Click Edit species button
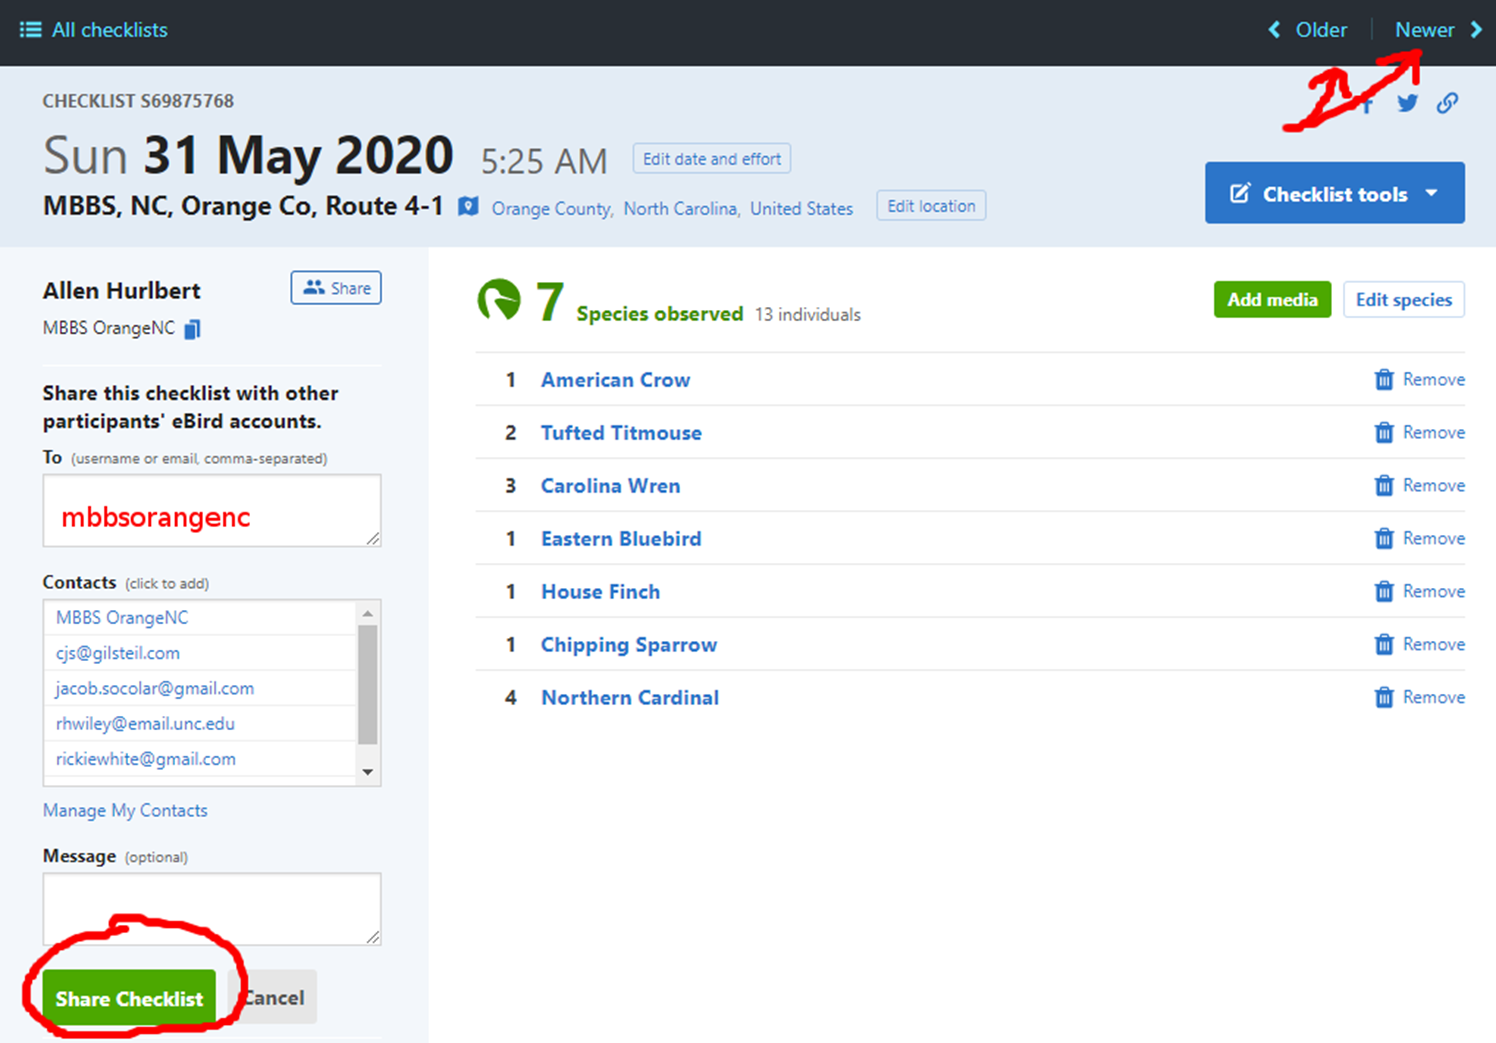 (x=1403, y=300)
